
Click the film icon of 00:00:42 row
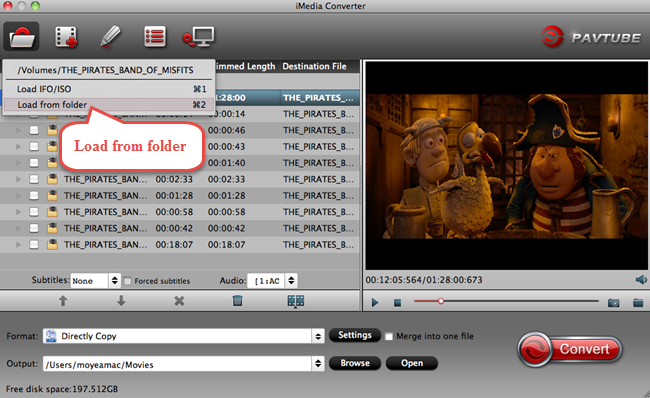(52, 228)
